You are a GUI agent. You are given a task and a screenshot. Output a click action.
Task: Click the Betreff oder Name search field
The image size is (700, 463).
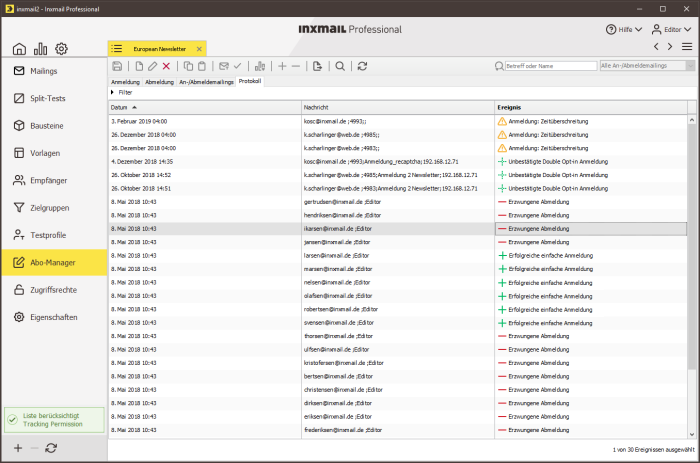click(x=551, y=66)
